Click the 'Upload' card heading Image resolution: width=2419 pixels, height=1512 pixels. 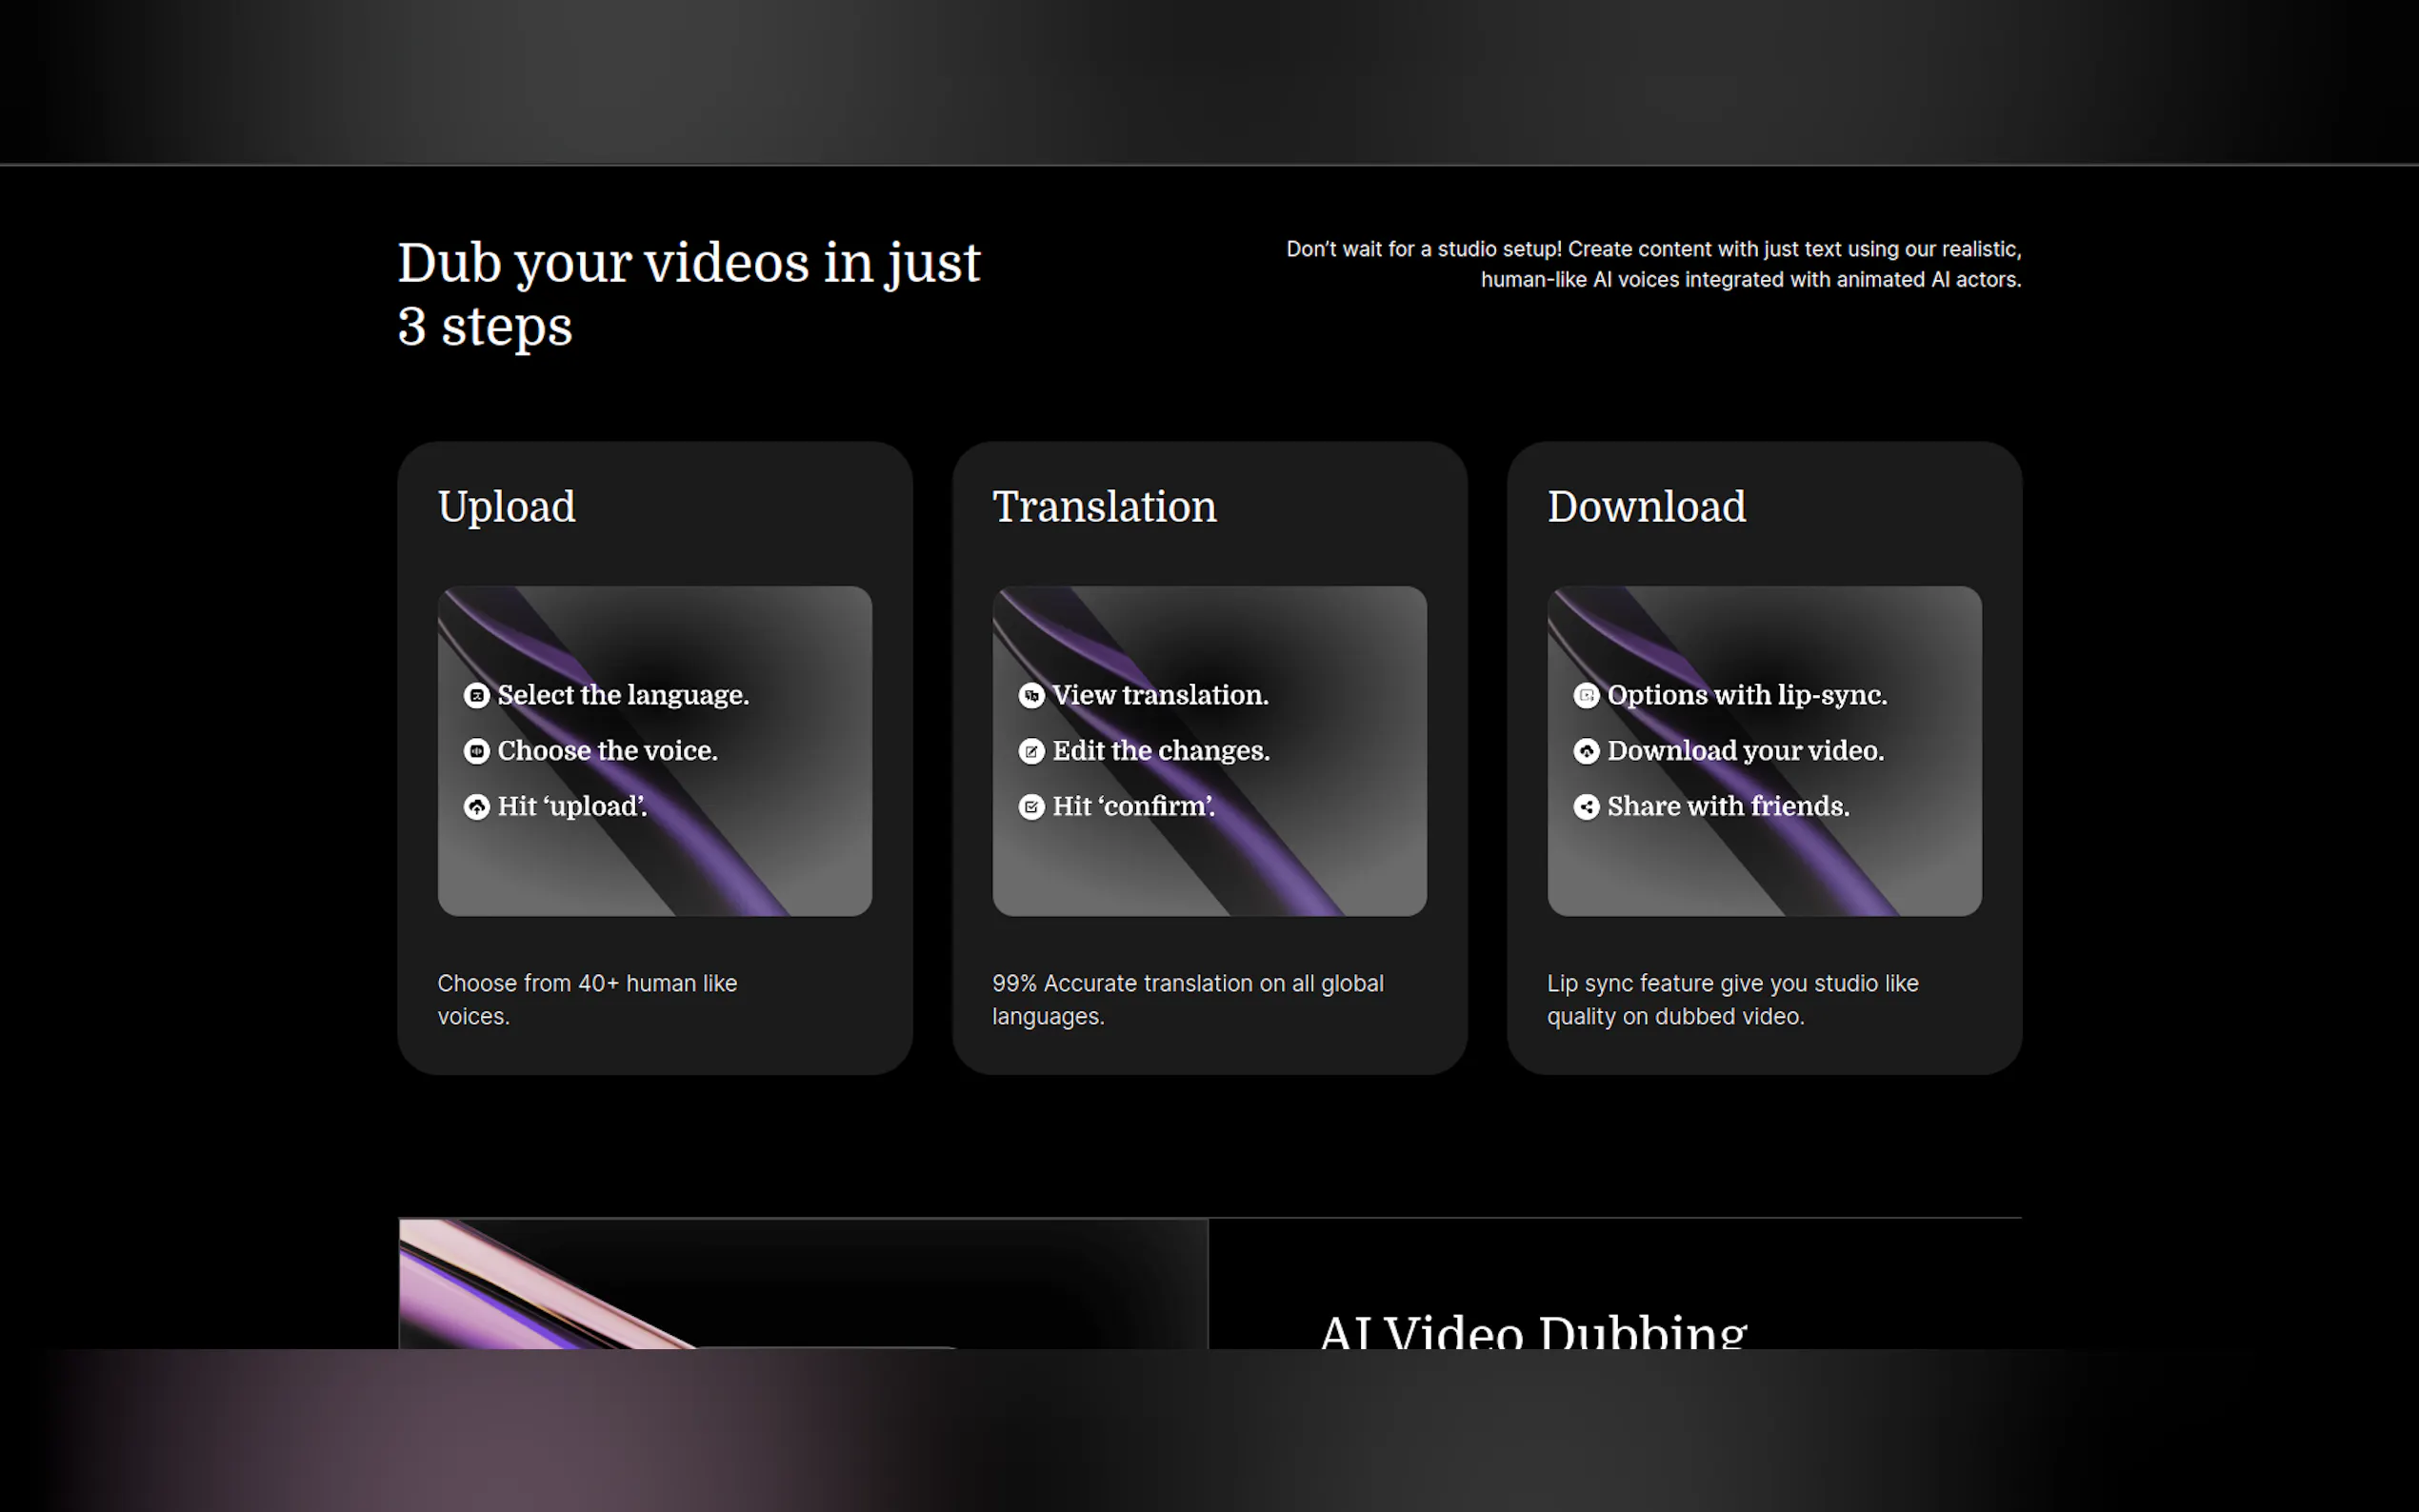506,507
